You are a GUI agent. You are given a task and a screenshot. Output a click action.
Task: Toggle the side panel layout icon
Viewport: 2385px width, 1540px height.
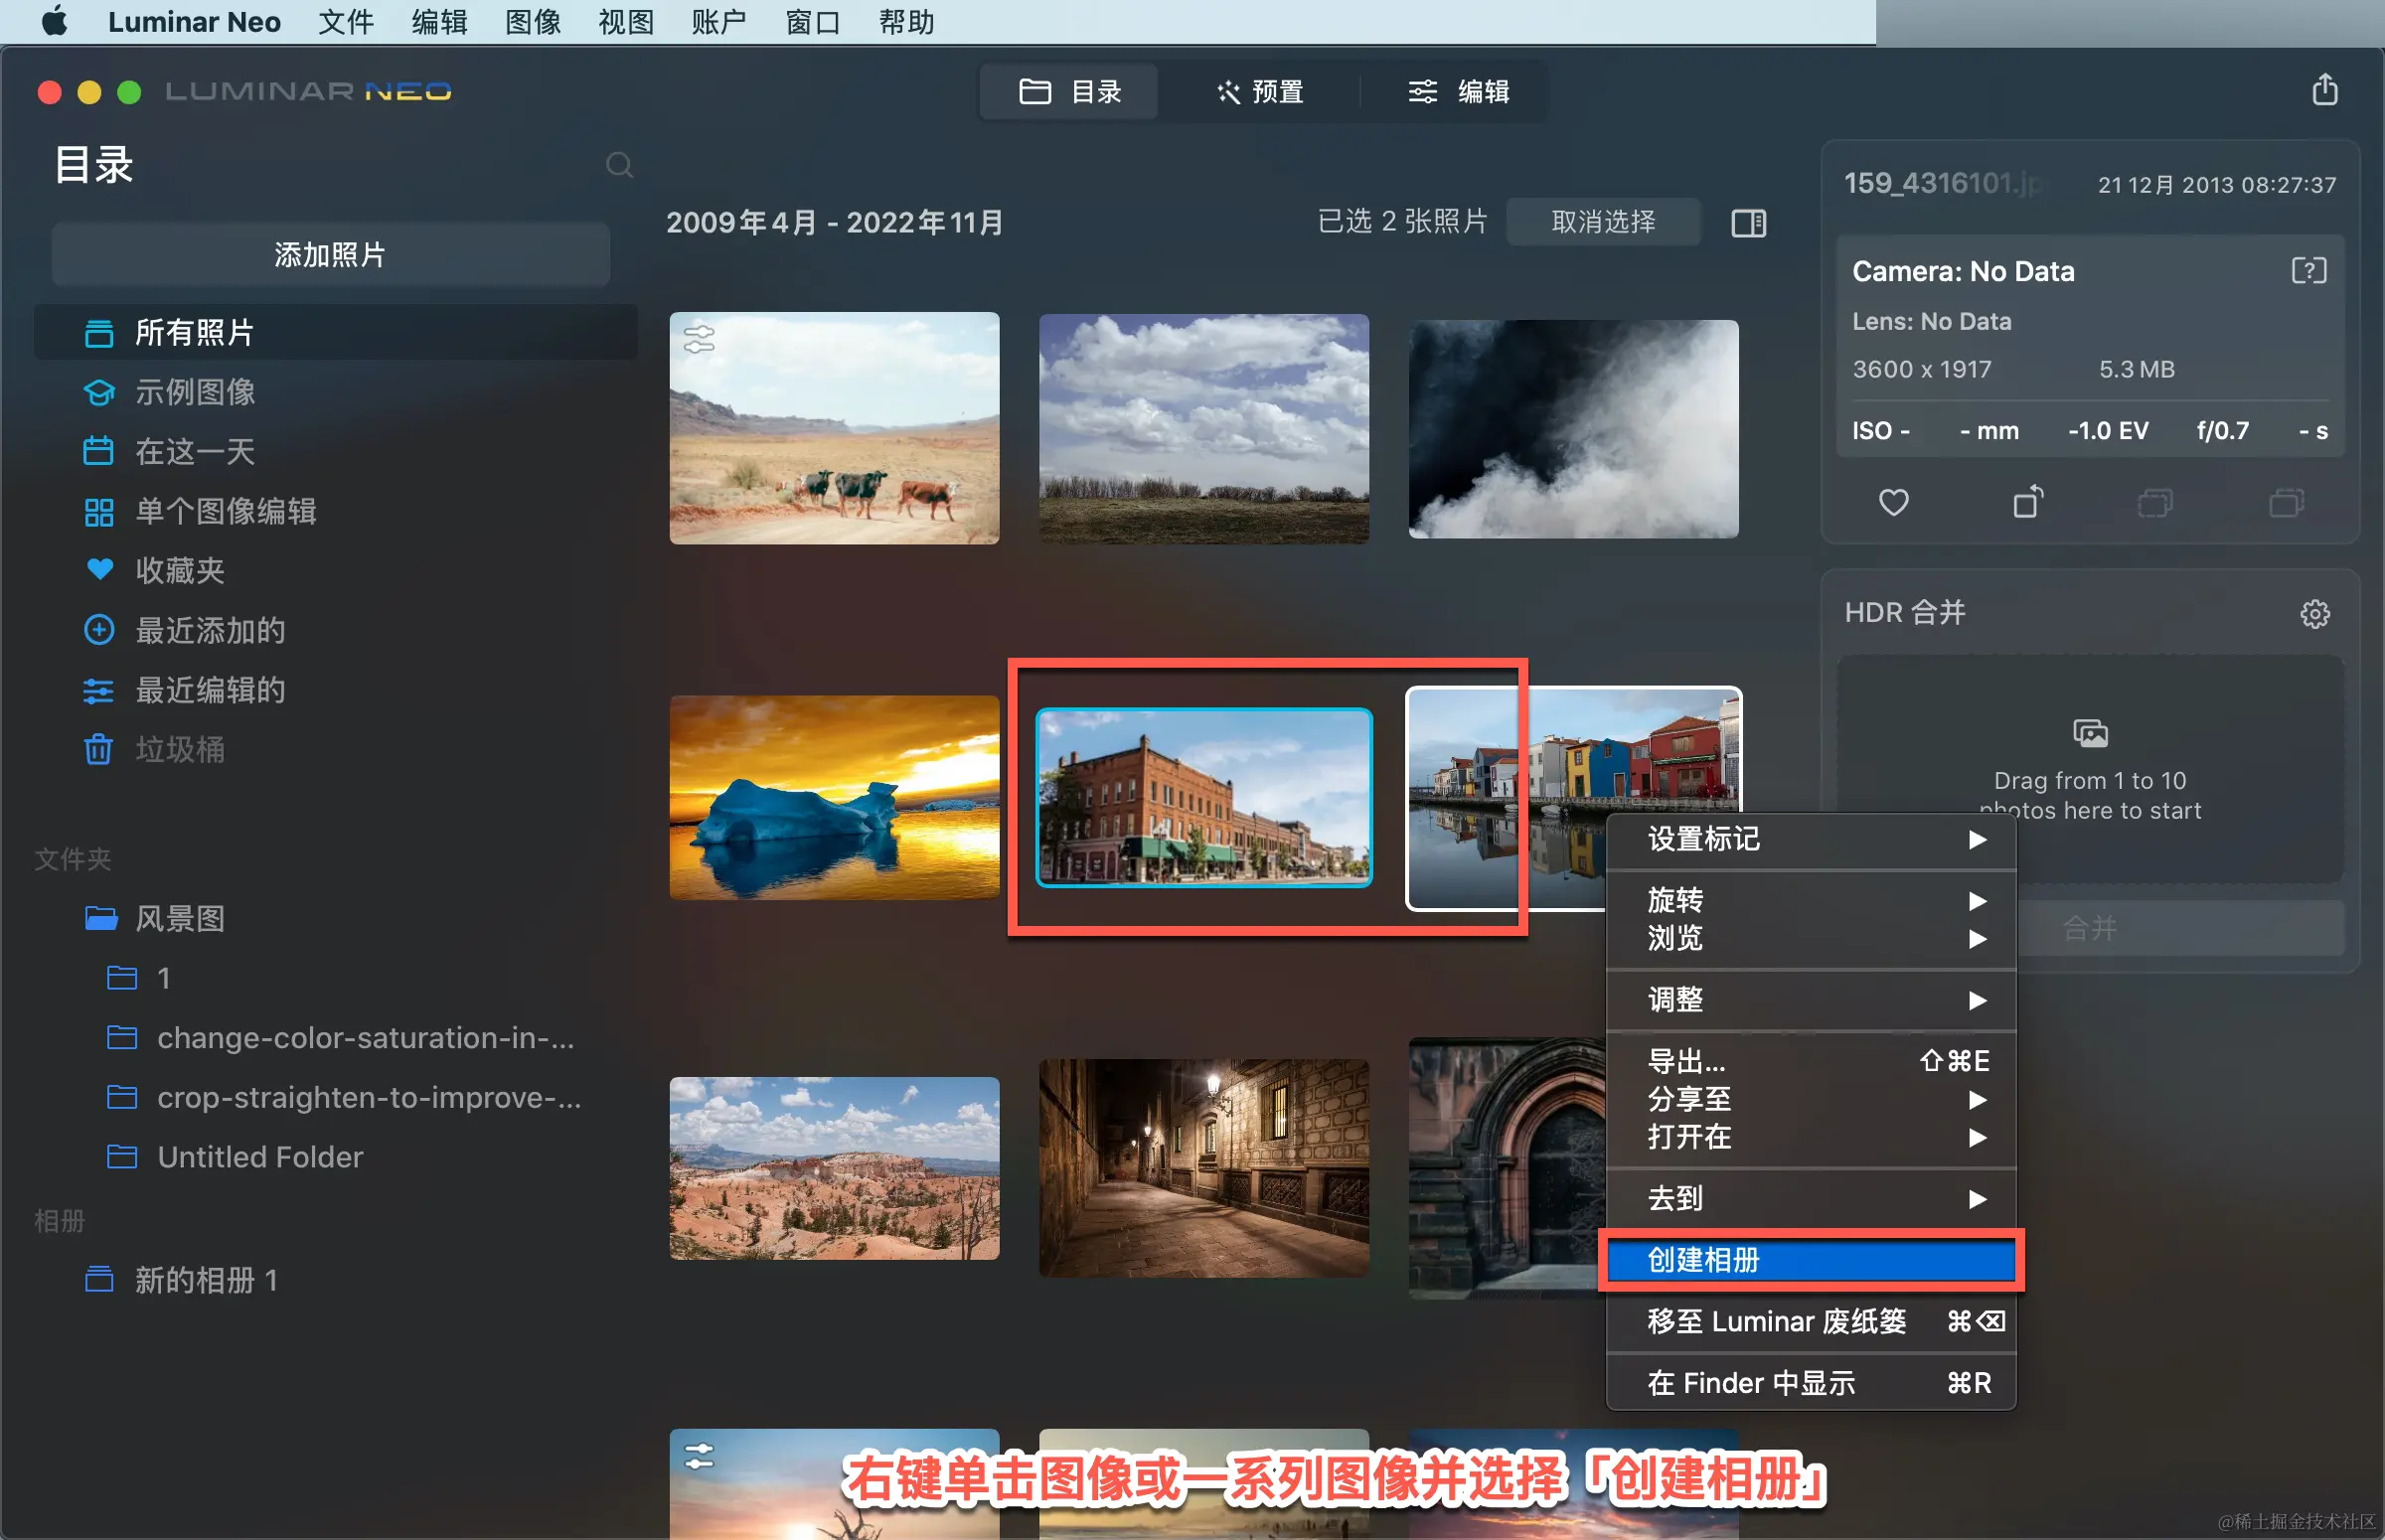pos(1748,222)
